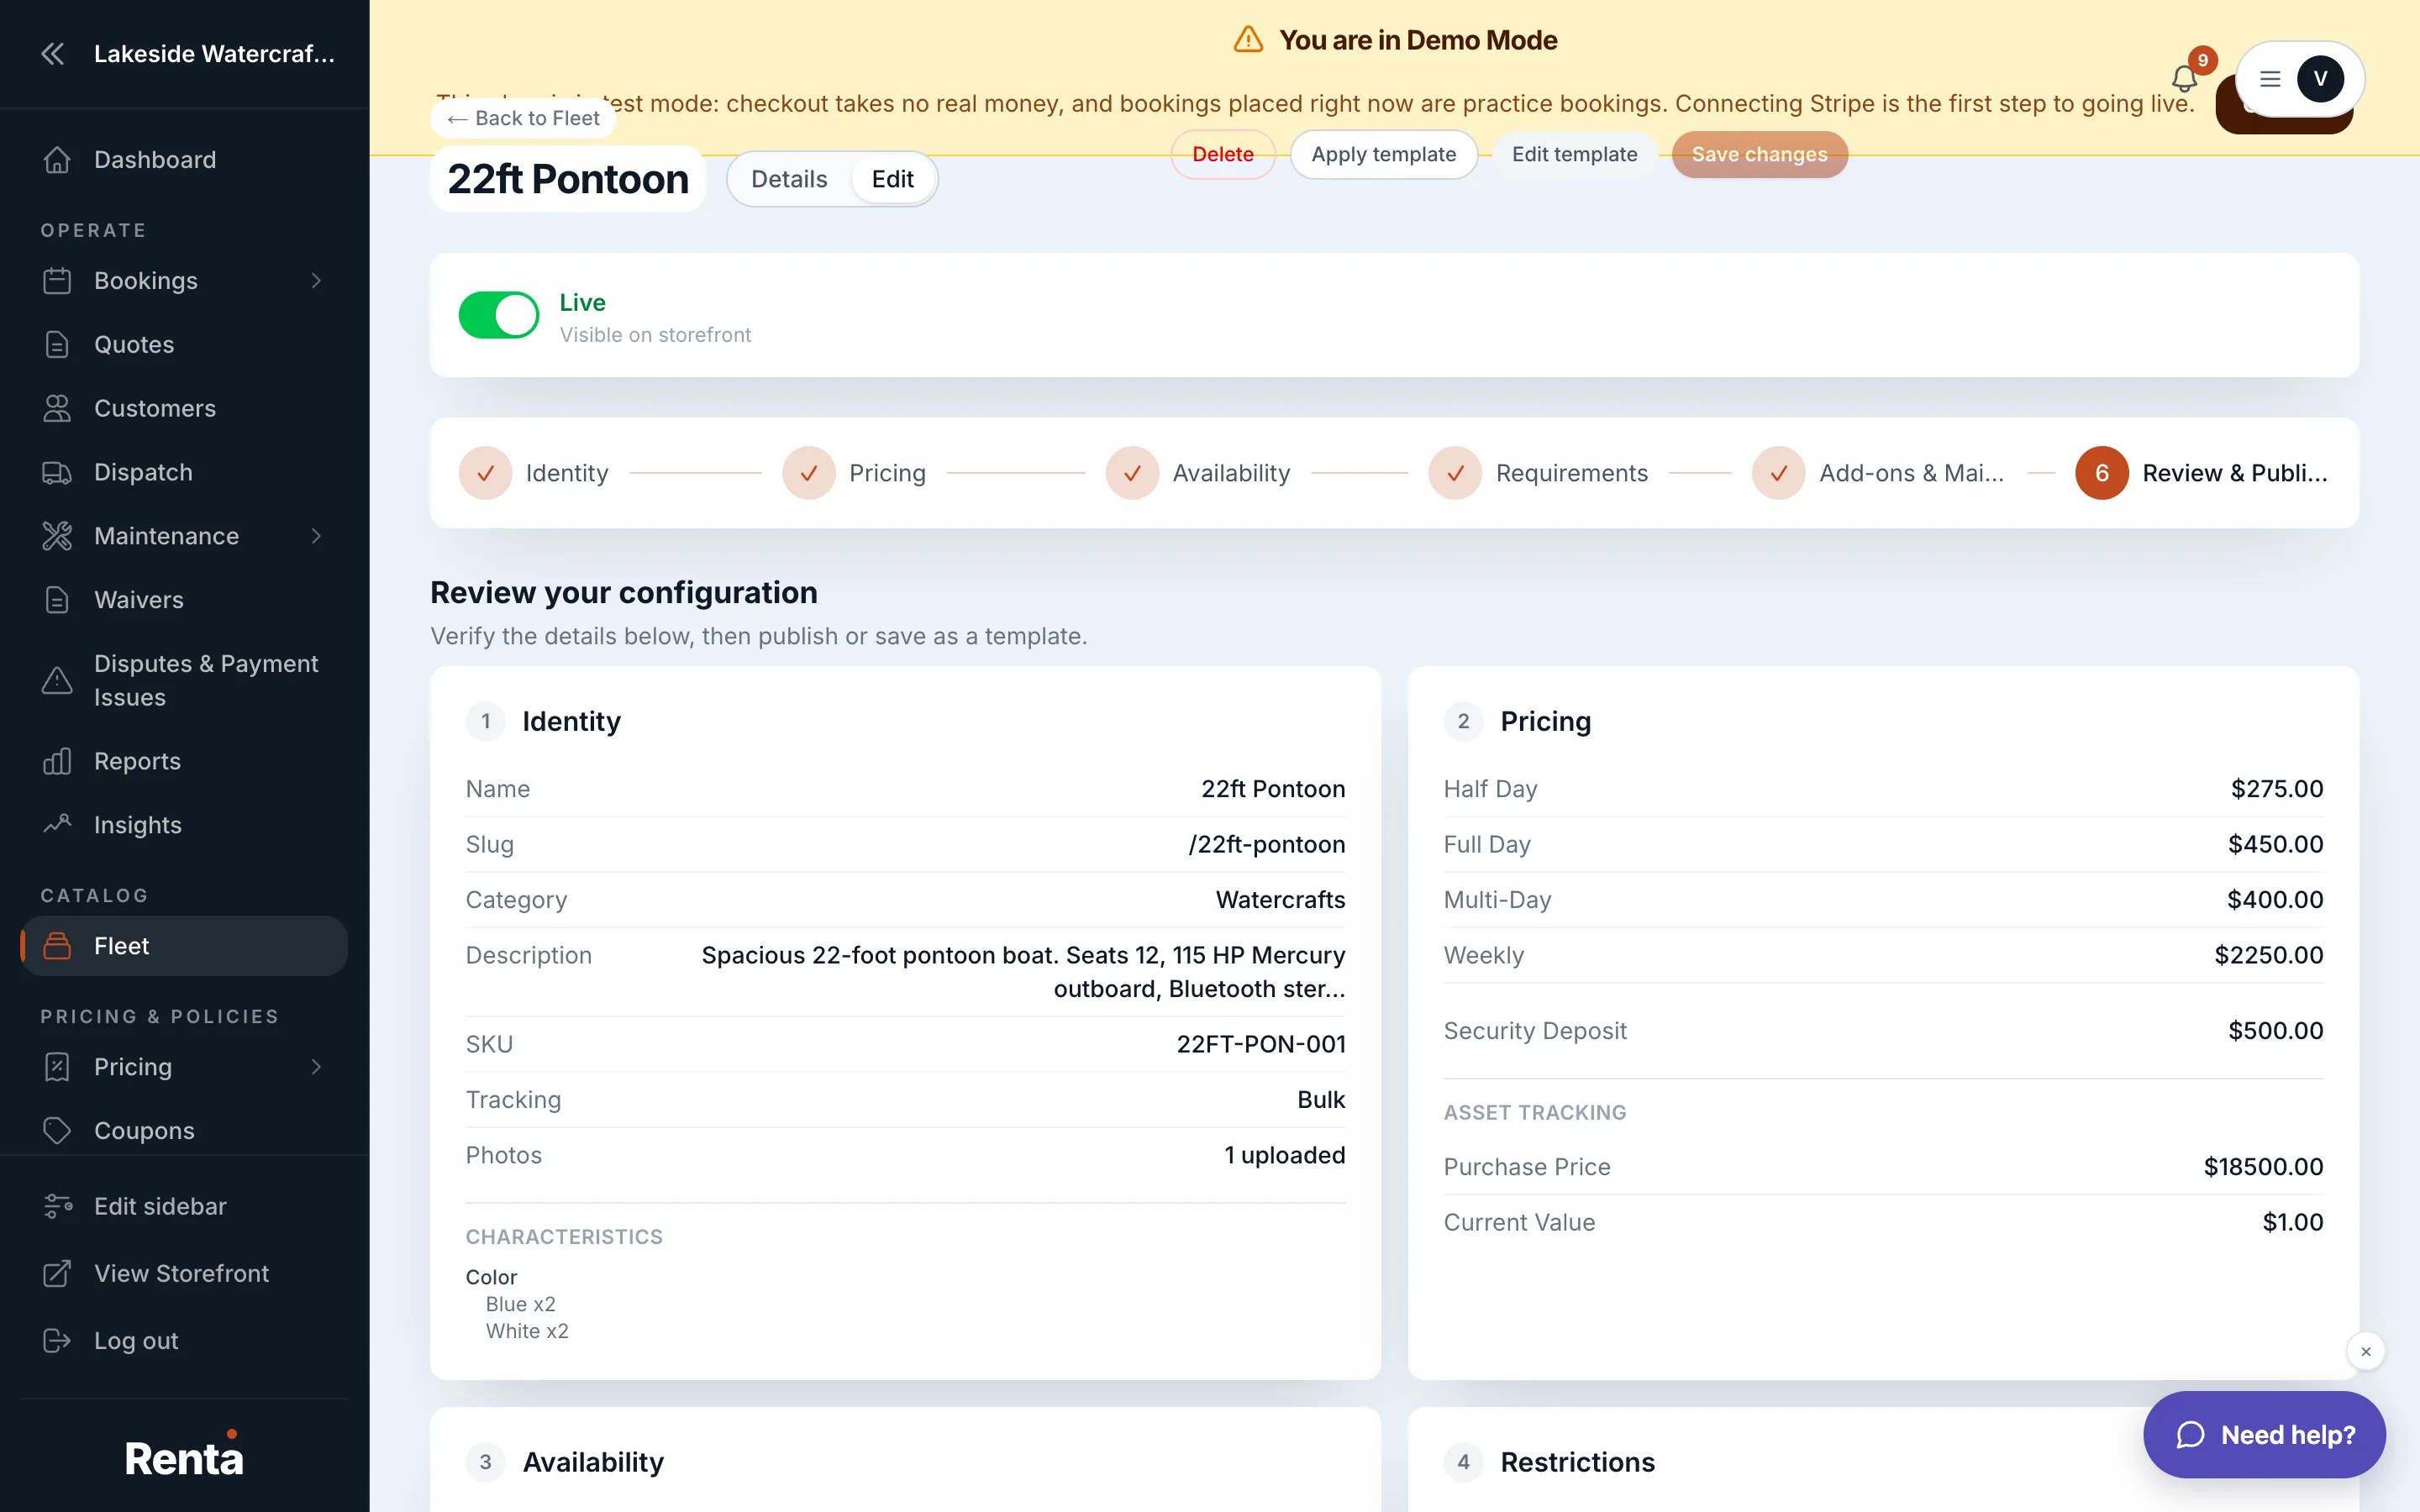Open hamburger menu beside V avatar
Screen dimensions: 2420x1512
pos(2270,79)
